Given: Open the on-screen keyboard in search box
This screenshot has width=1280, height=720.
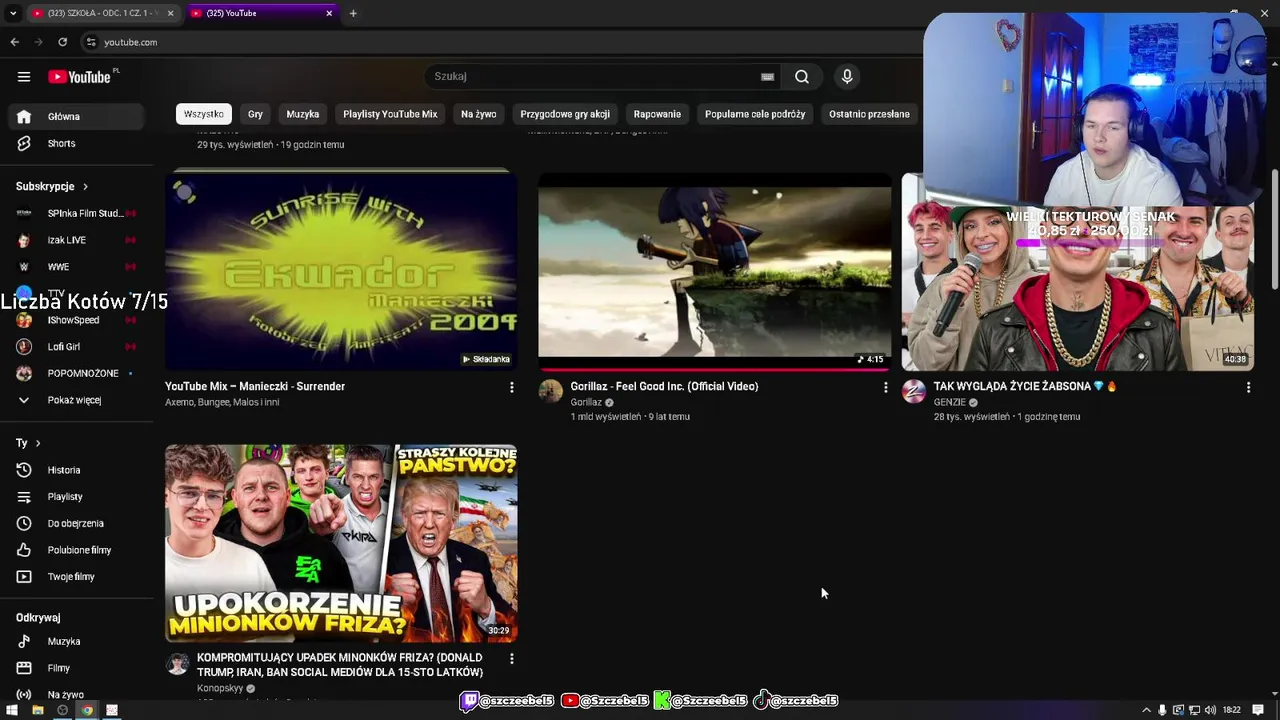Looking at the screenshot, I should click(767, 77).
